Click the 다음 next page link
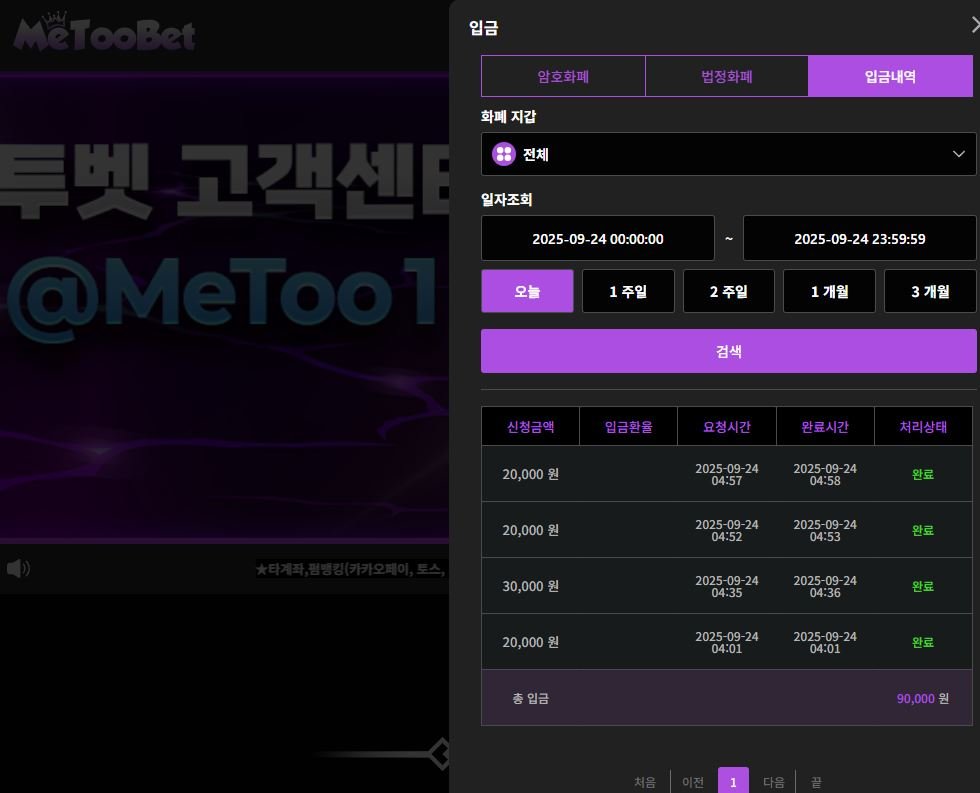 [773, 782]
